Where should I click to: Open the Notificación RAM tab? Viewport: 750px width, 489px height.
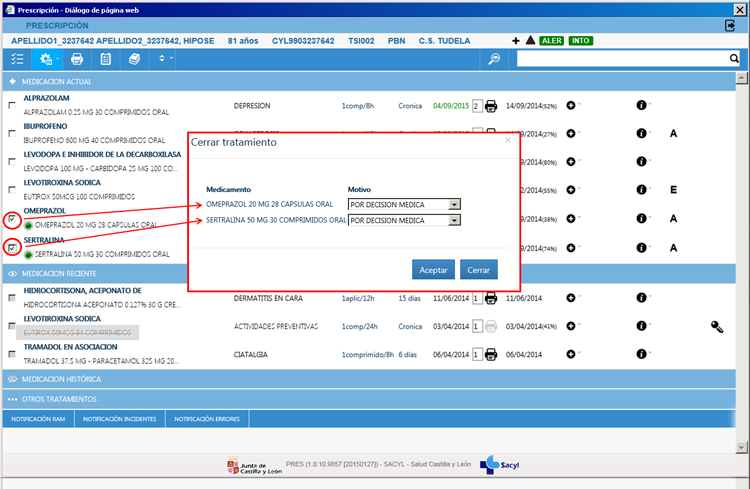point(37,419)
